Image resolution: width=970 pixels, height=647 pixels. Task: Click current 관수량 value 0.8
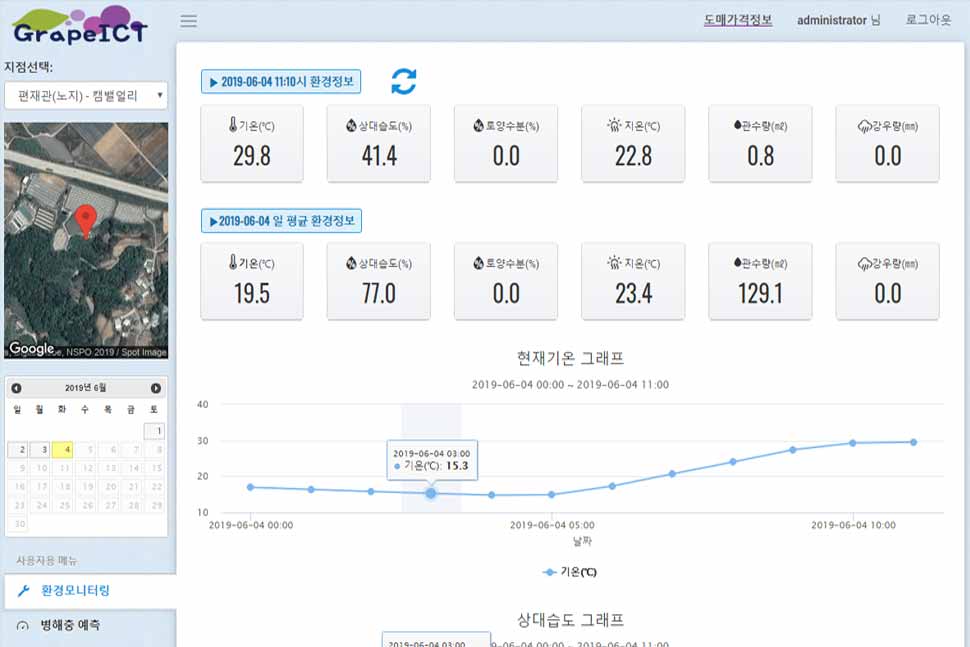click(761, 156)
